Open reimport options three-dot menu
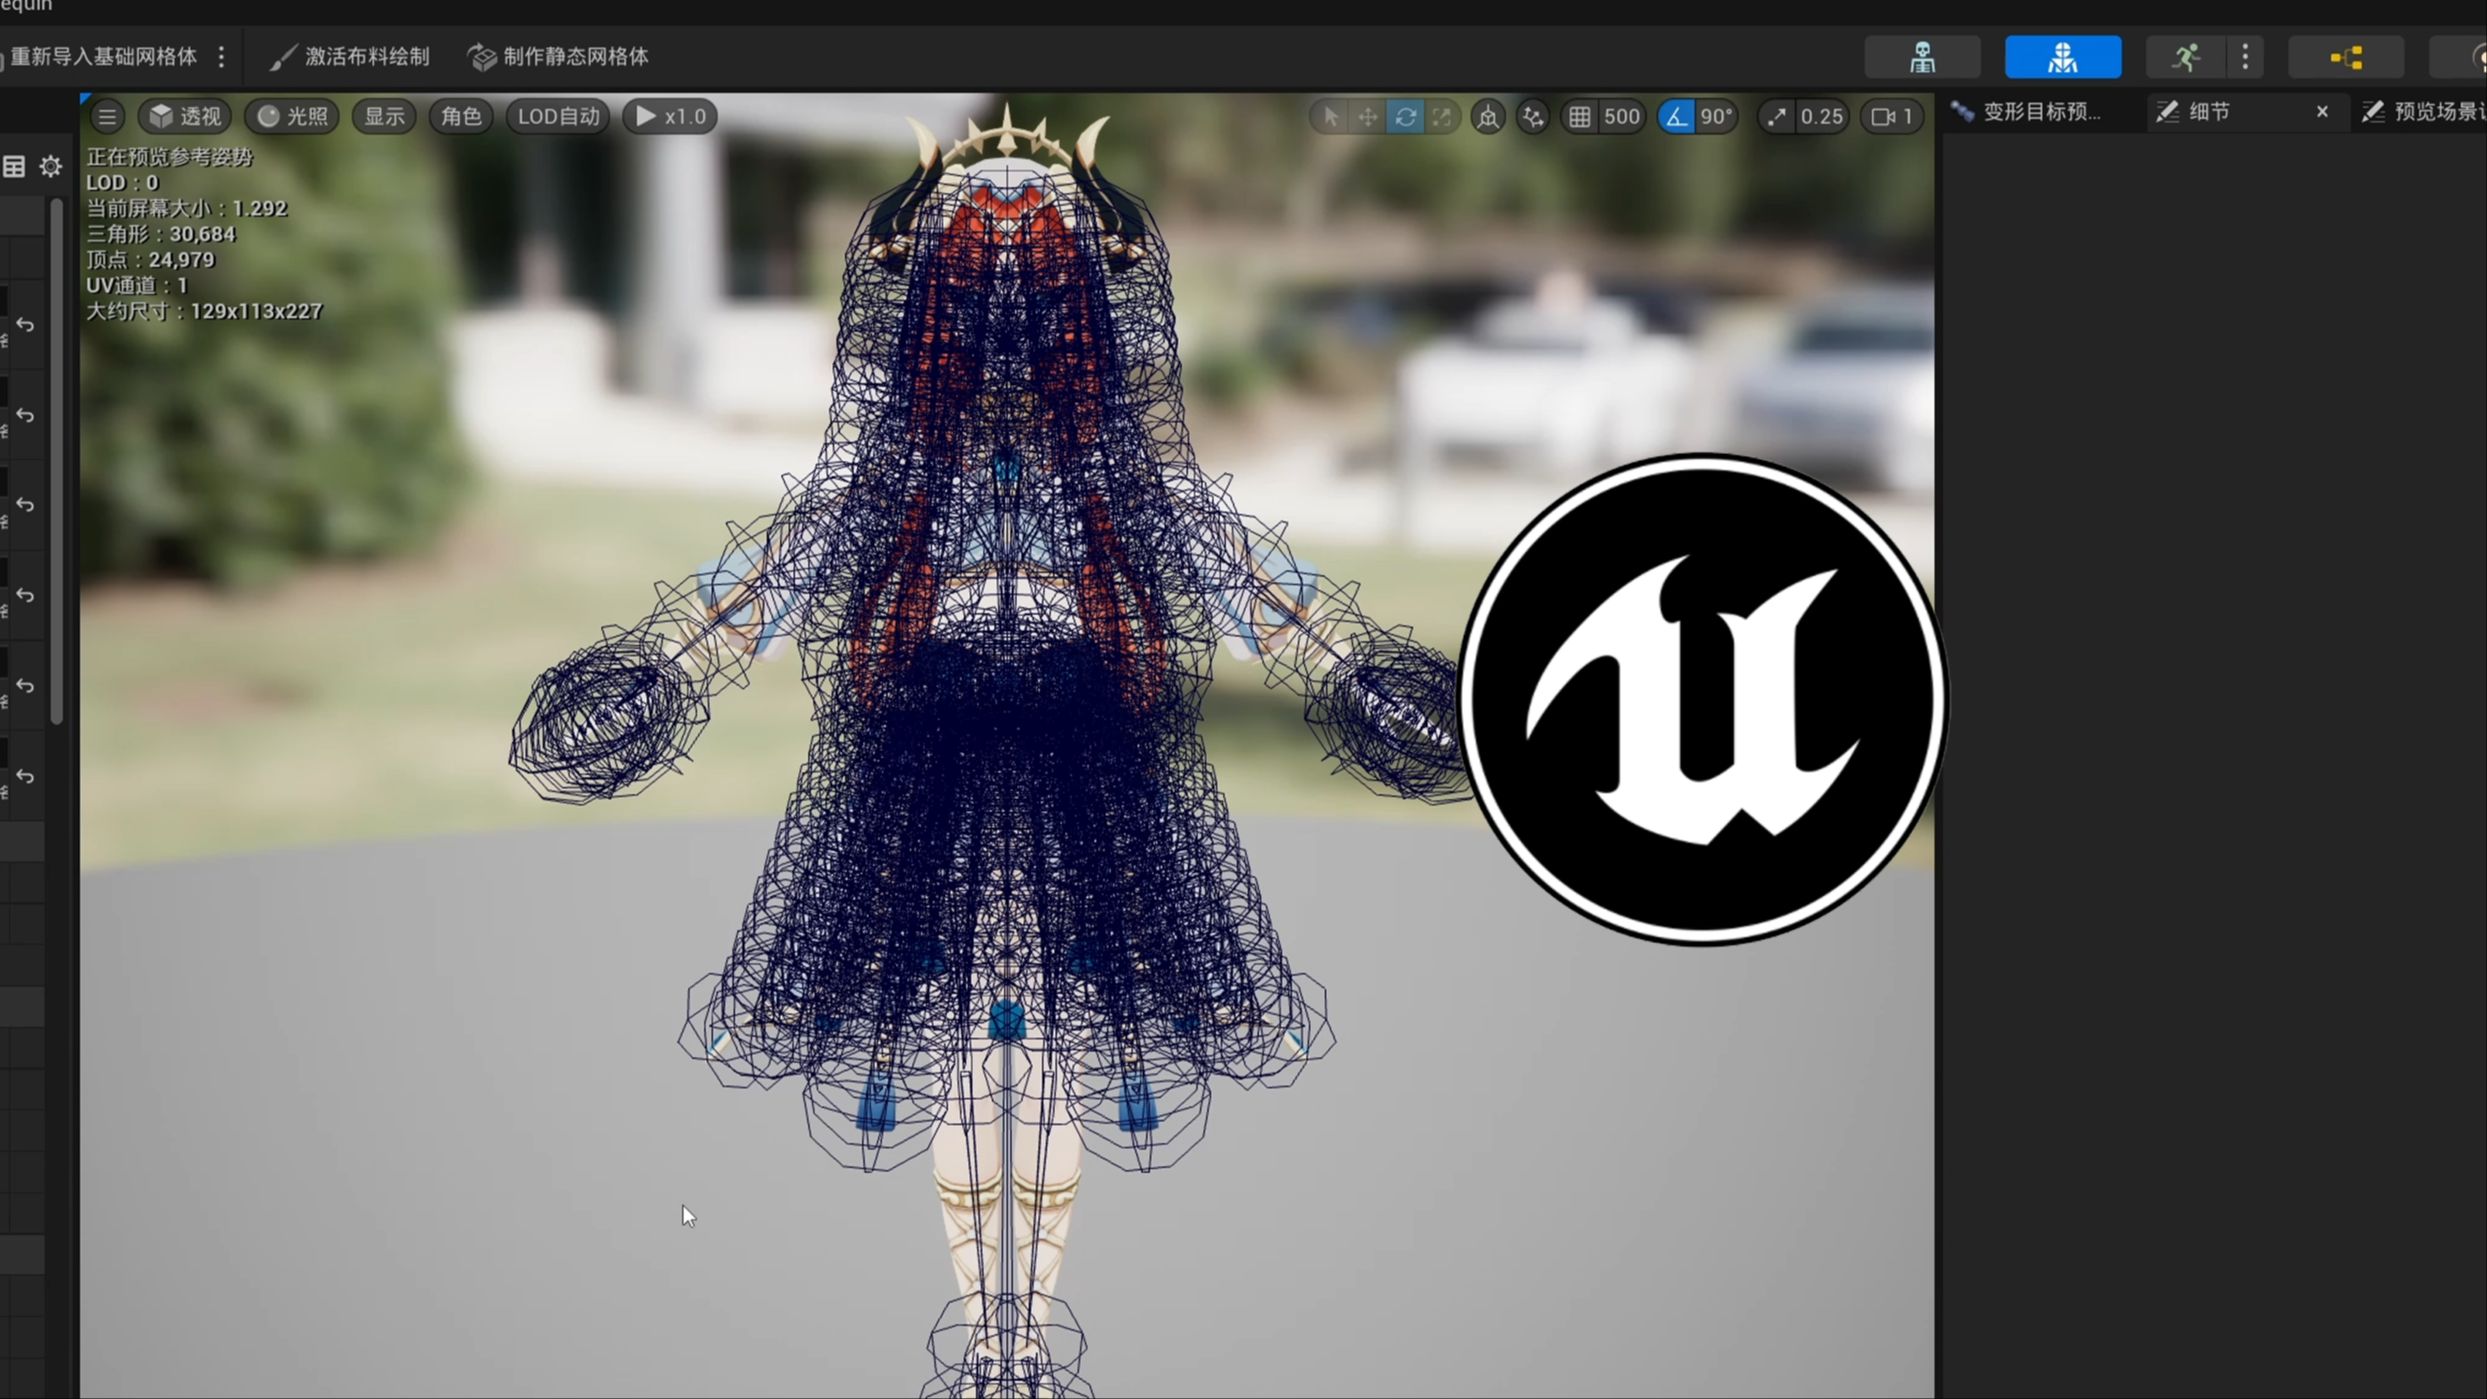This screenshot has width=2487, height=1399. pyautogui.click(x=222, y=57)
